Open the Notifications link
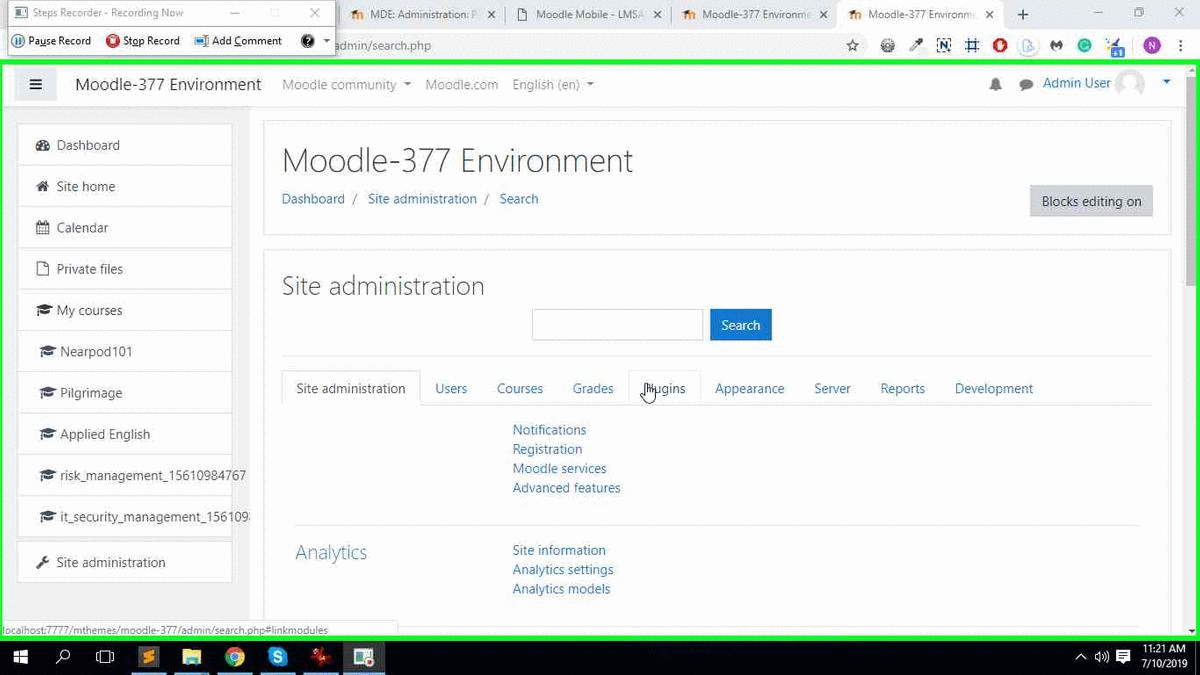 click(x=549, y=430)
